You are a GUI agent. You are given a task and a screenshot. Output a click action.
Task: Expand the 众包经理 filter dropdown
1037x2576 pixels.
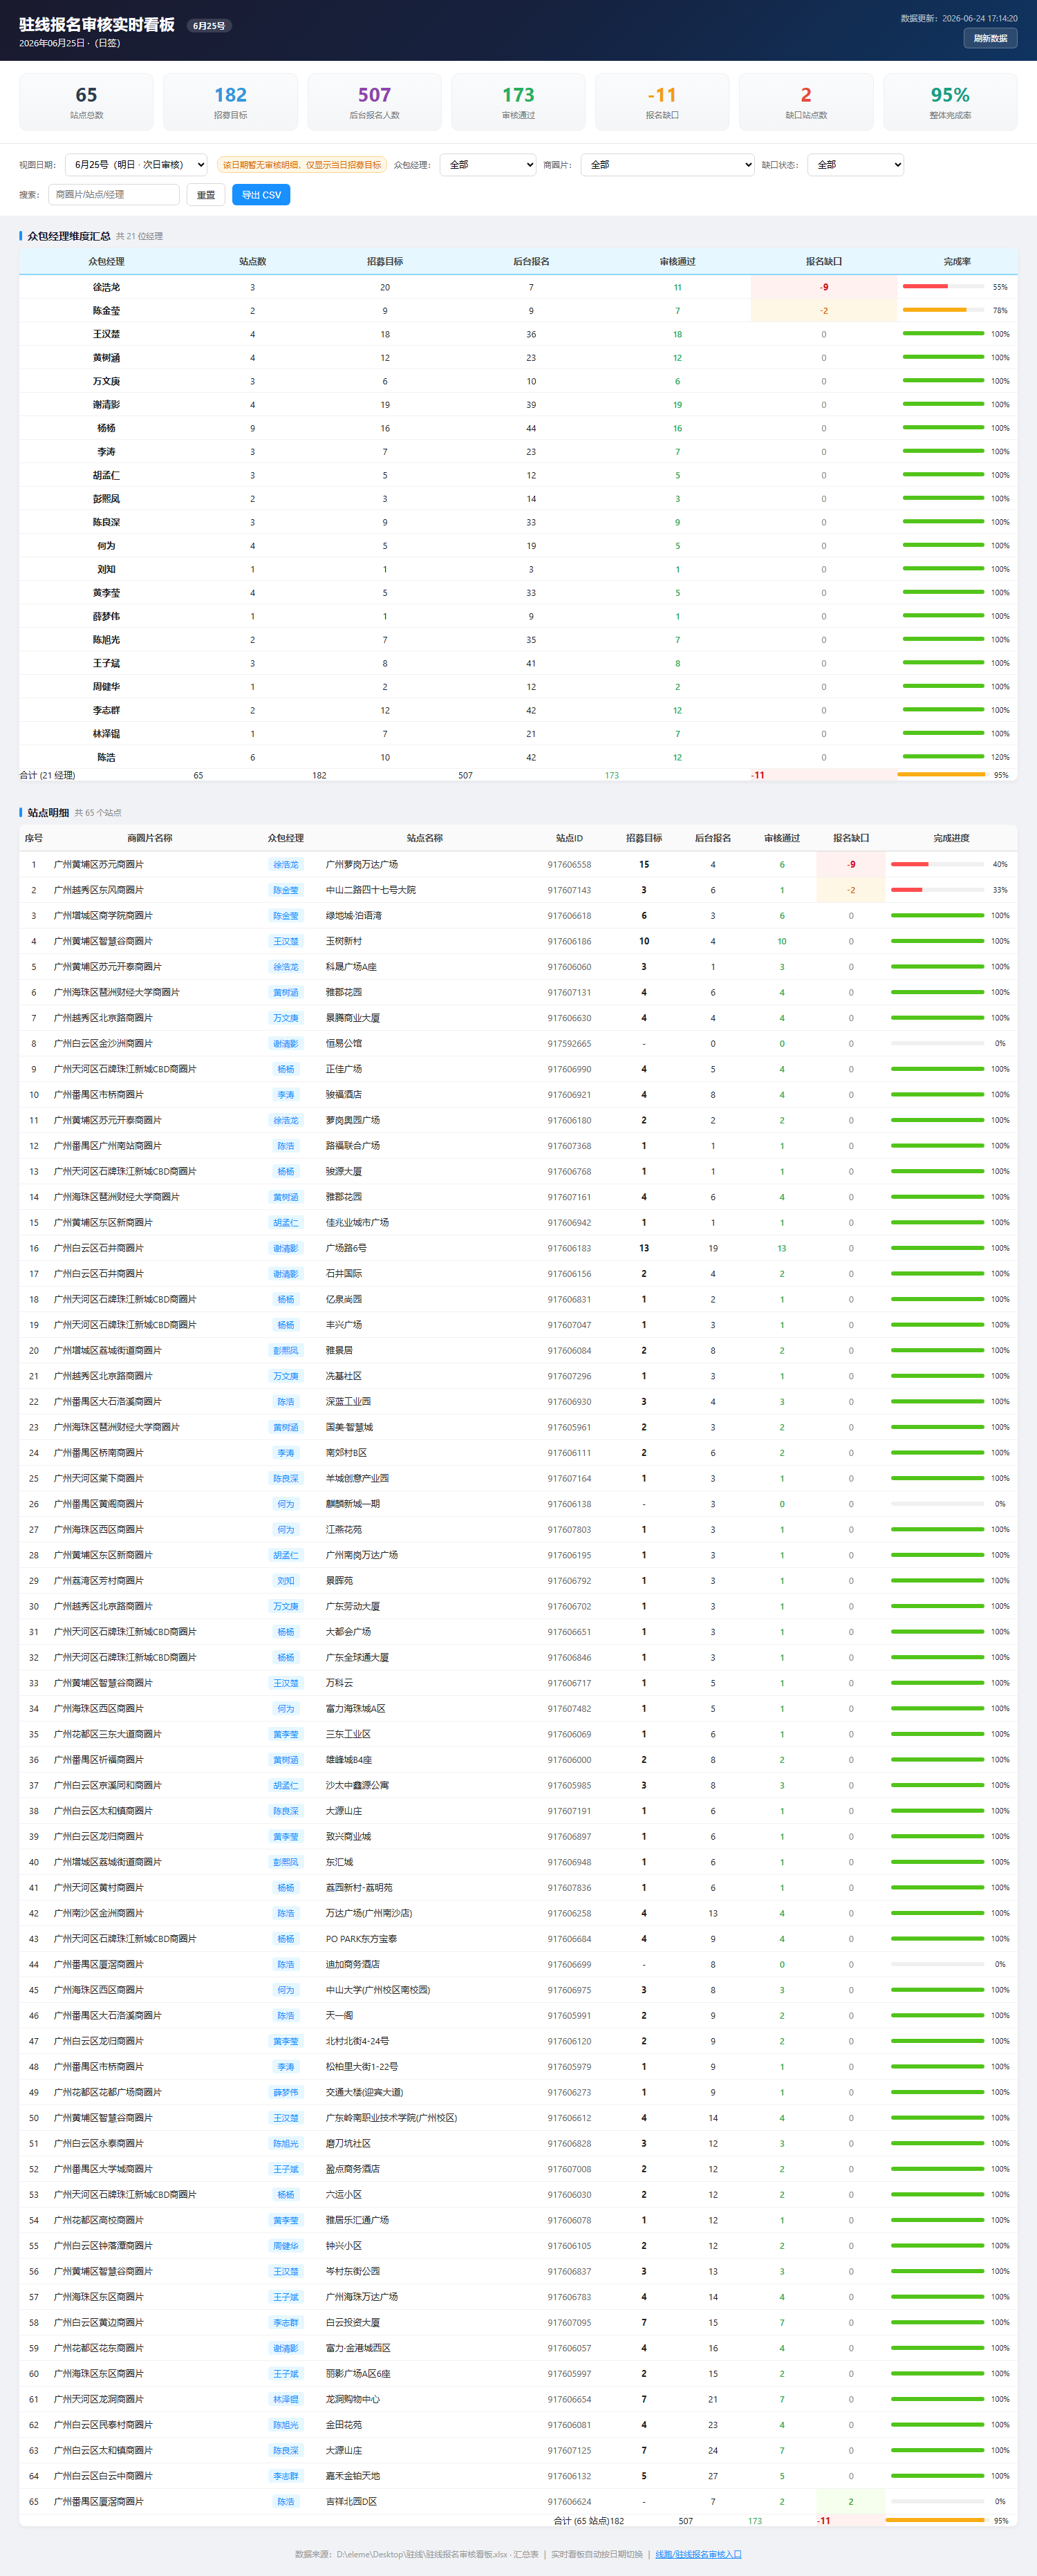tap(488, 165)
